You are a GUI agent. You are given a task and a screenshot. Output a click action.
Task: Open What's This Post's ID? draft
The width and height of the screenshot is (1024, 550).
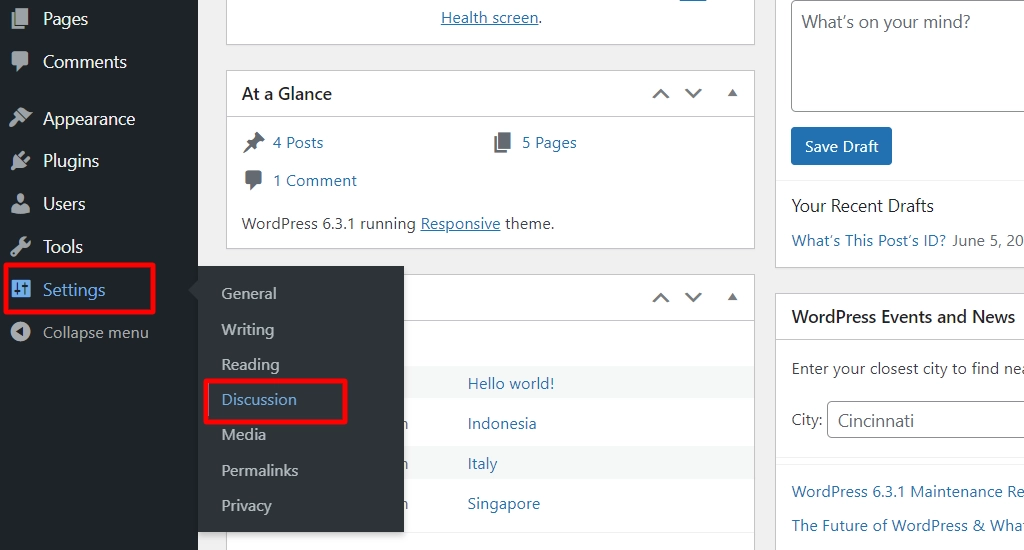[869, 240]
